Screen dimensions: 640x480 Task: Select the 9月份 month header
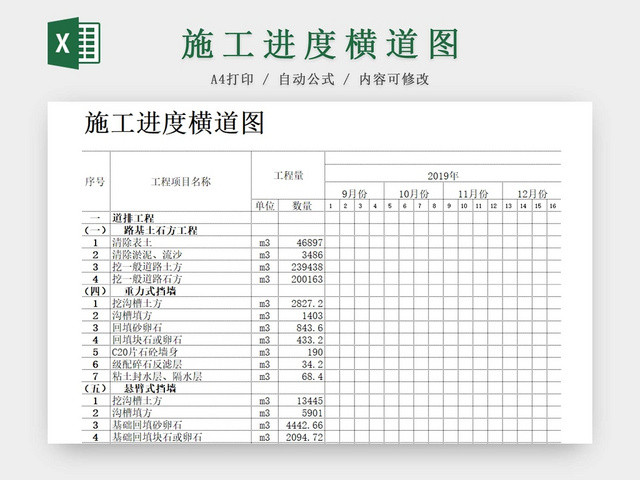pos(354,193)
